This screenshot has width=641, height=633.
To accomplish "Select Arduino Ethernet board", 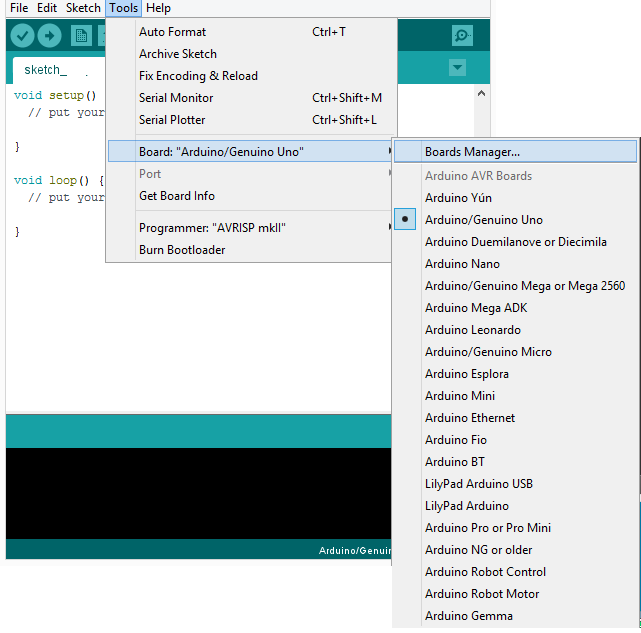I will click(x=515, y=418).
